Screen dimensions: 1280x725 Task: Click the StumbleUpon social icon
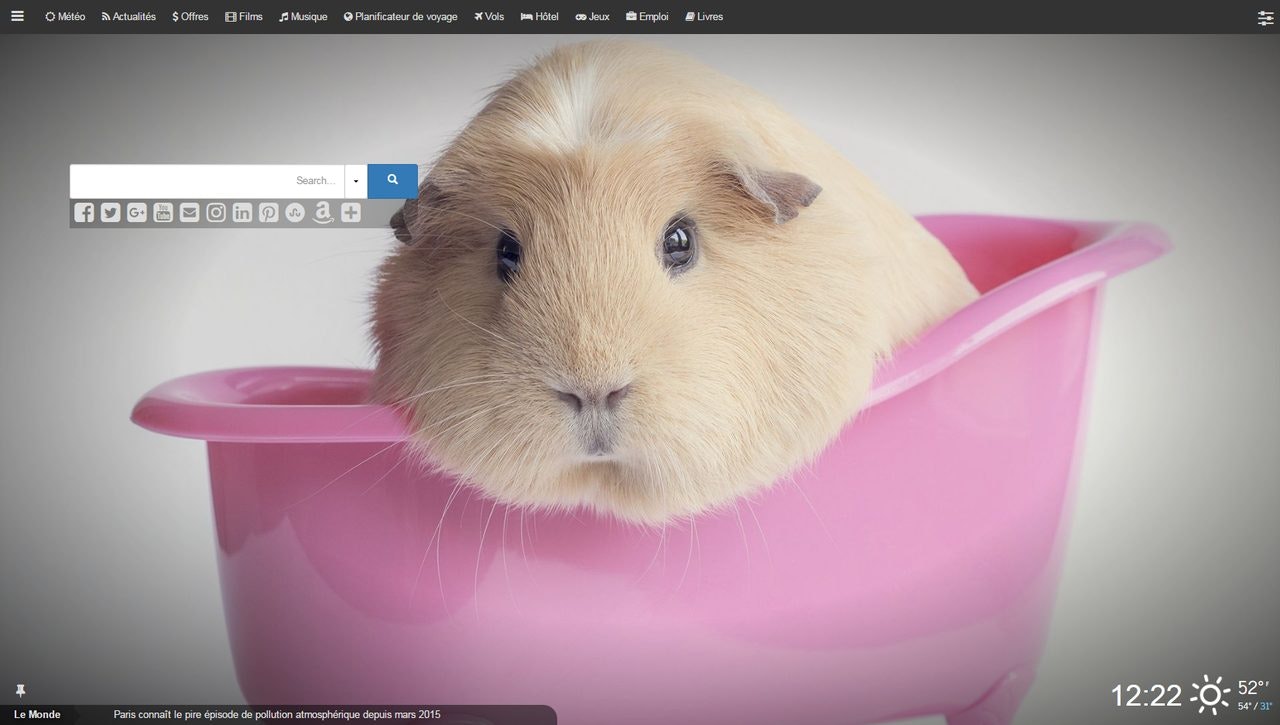click(294, 212)
